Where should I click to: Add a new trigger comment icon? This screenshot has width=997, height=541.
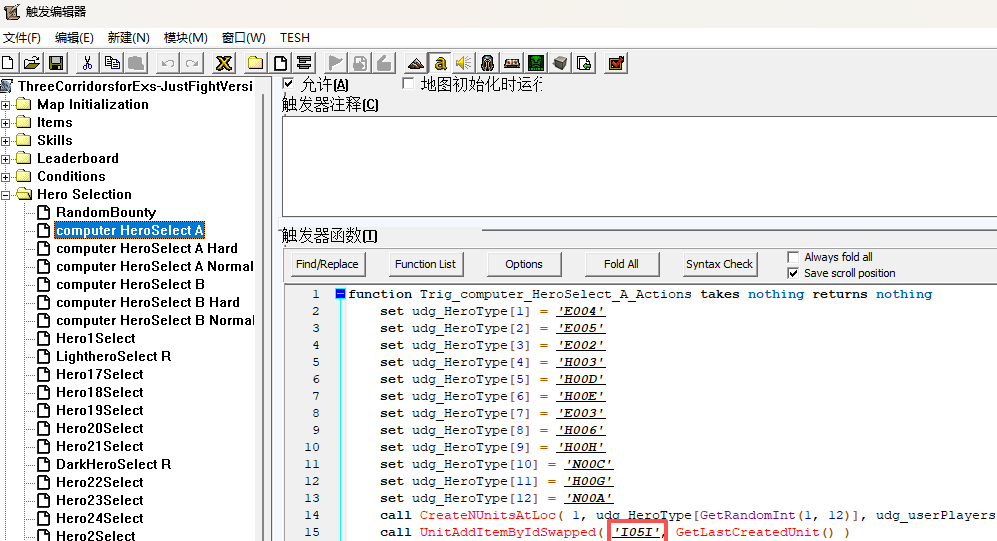coord(304,63)
